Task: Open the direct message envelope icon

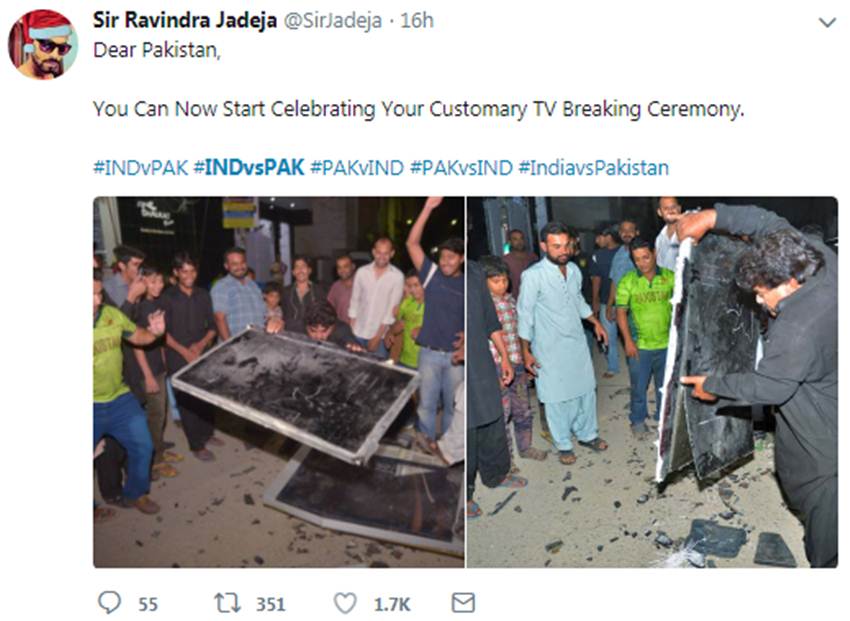Action: 463,603
